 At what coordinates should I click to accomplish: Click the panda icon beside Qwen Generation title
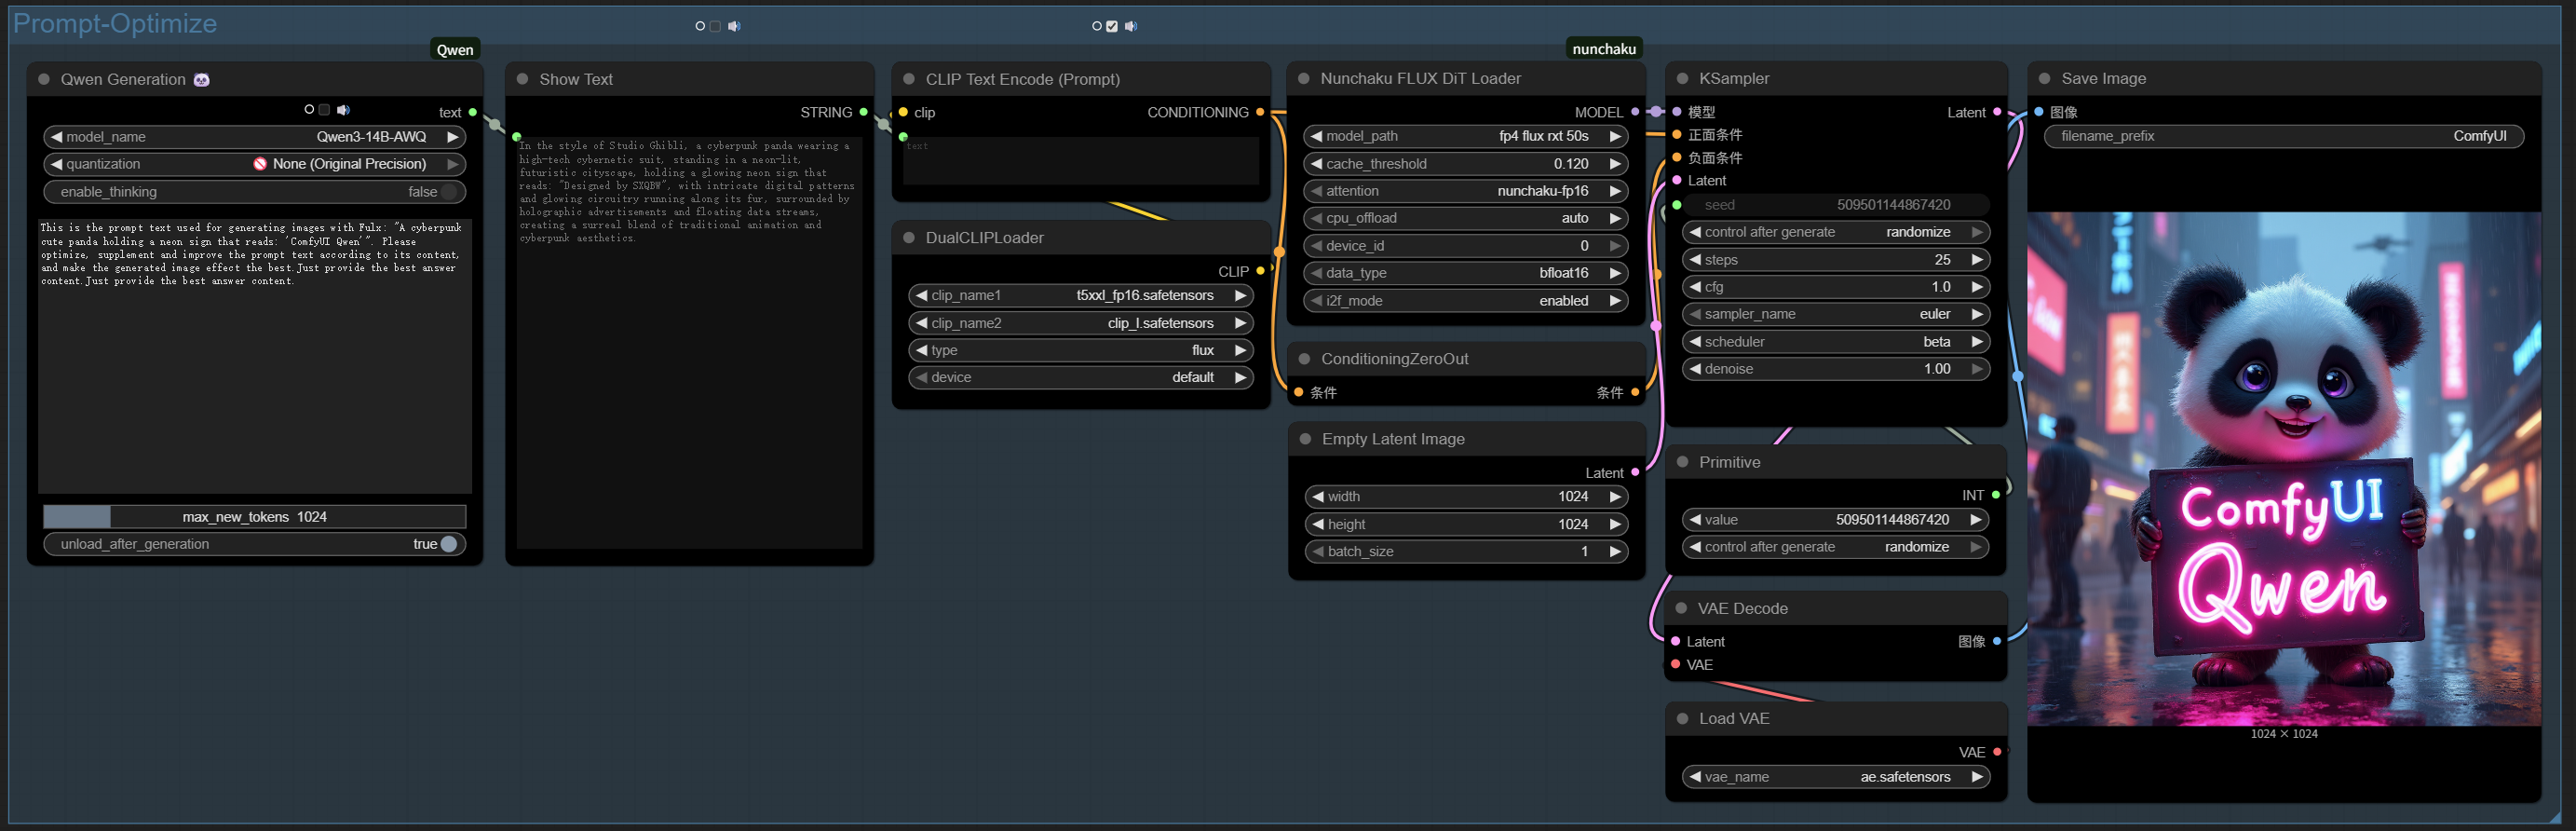(x=202, y=80)
